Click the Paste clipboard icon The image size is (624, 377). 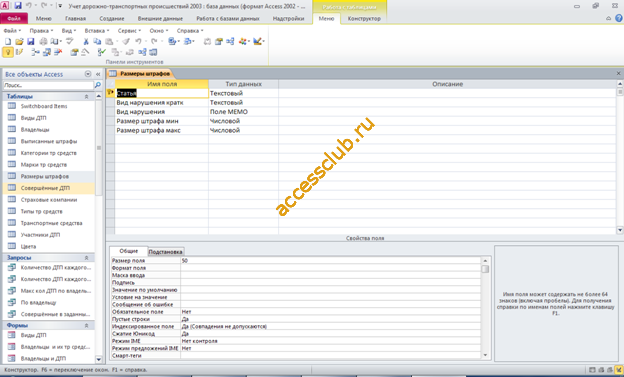pyautogui.click(x=109, y=41)
